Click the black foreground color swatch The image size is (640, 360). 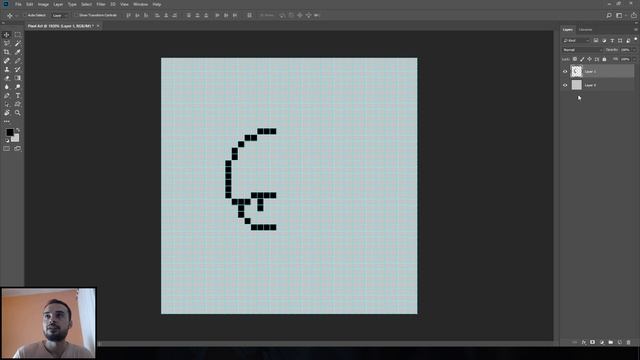click(x=9, y=132)
